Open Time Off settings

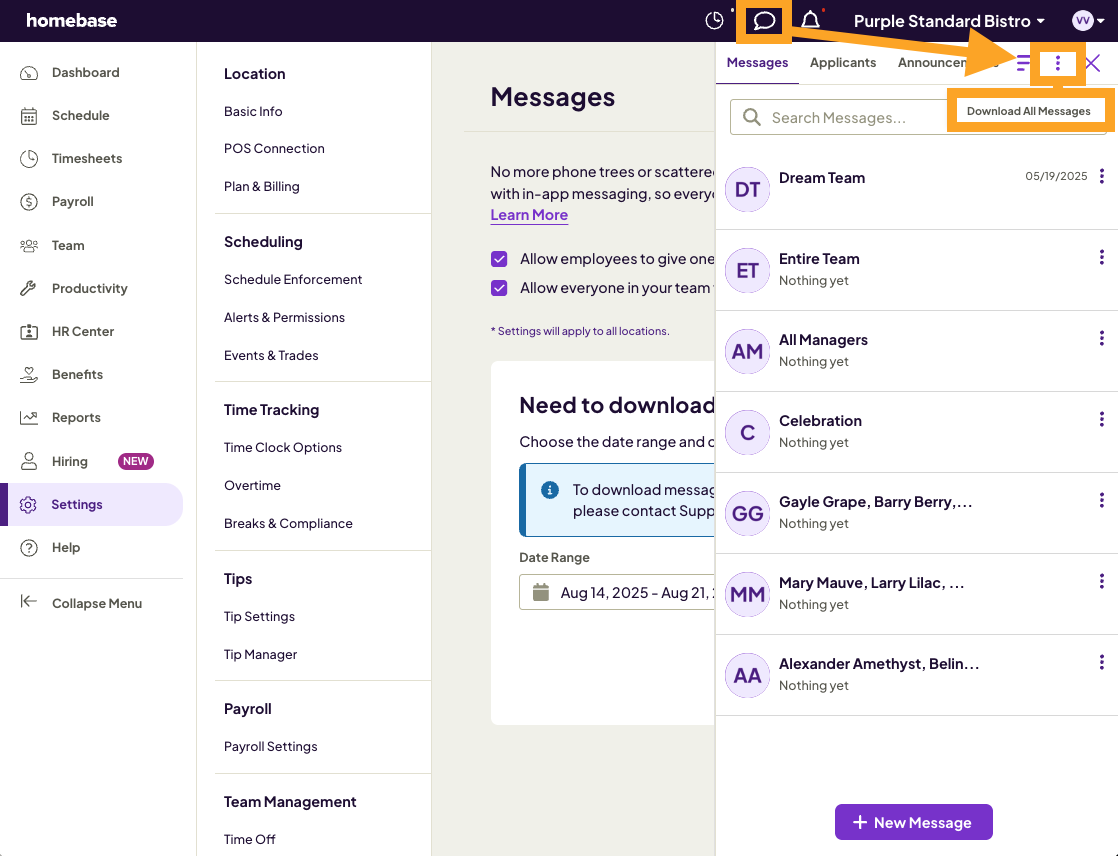click(250, 840)
